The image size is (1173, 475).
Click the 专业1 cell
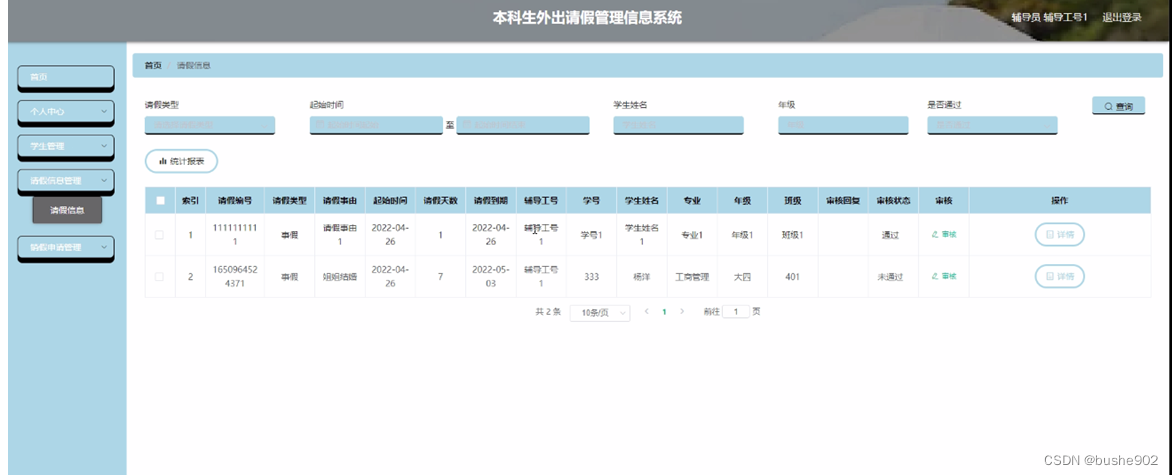tap(692, 235)
